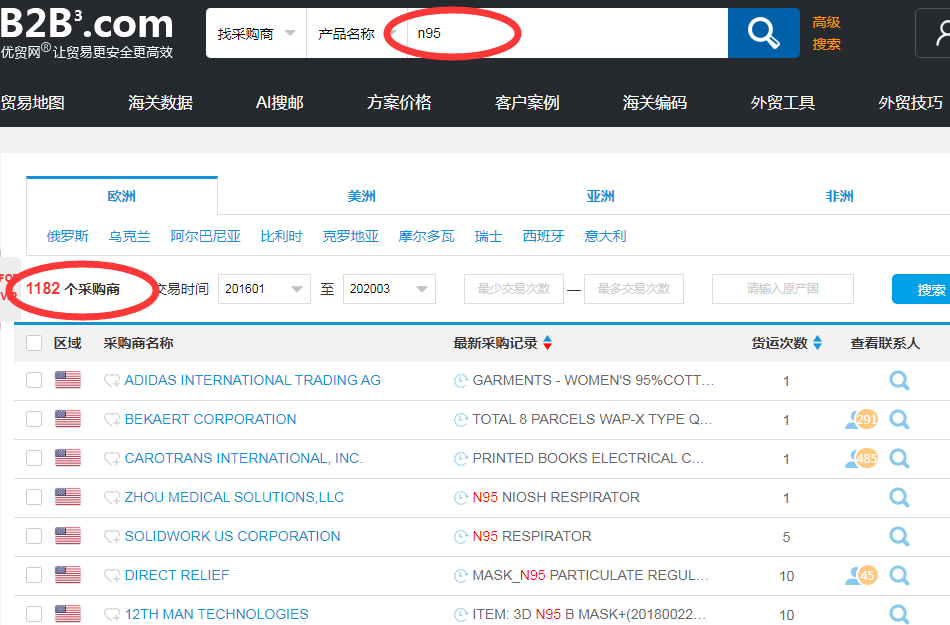
Task: Click US flag icon in SOLIDWORK row
Action: (x=68, y=535)
